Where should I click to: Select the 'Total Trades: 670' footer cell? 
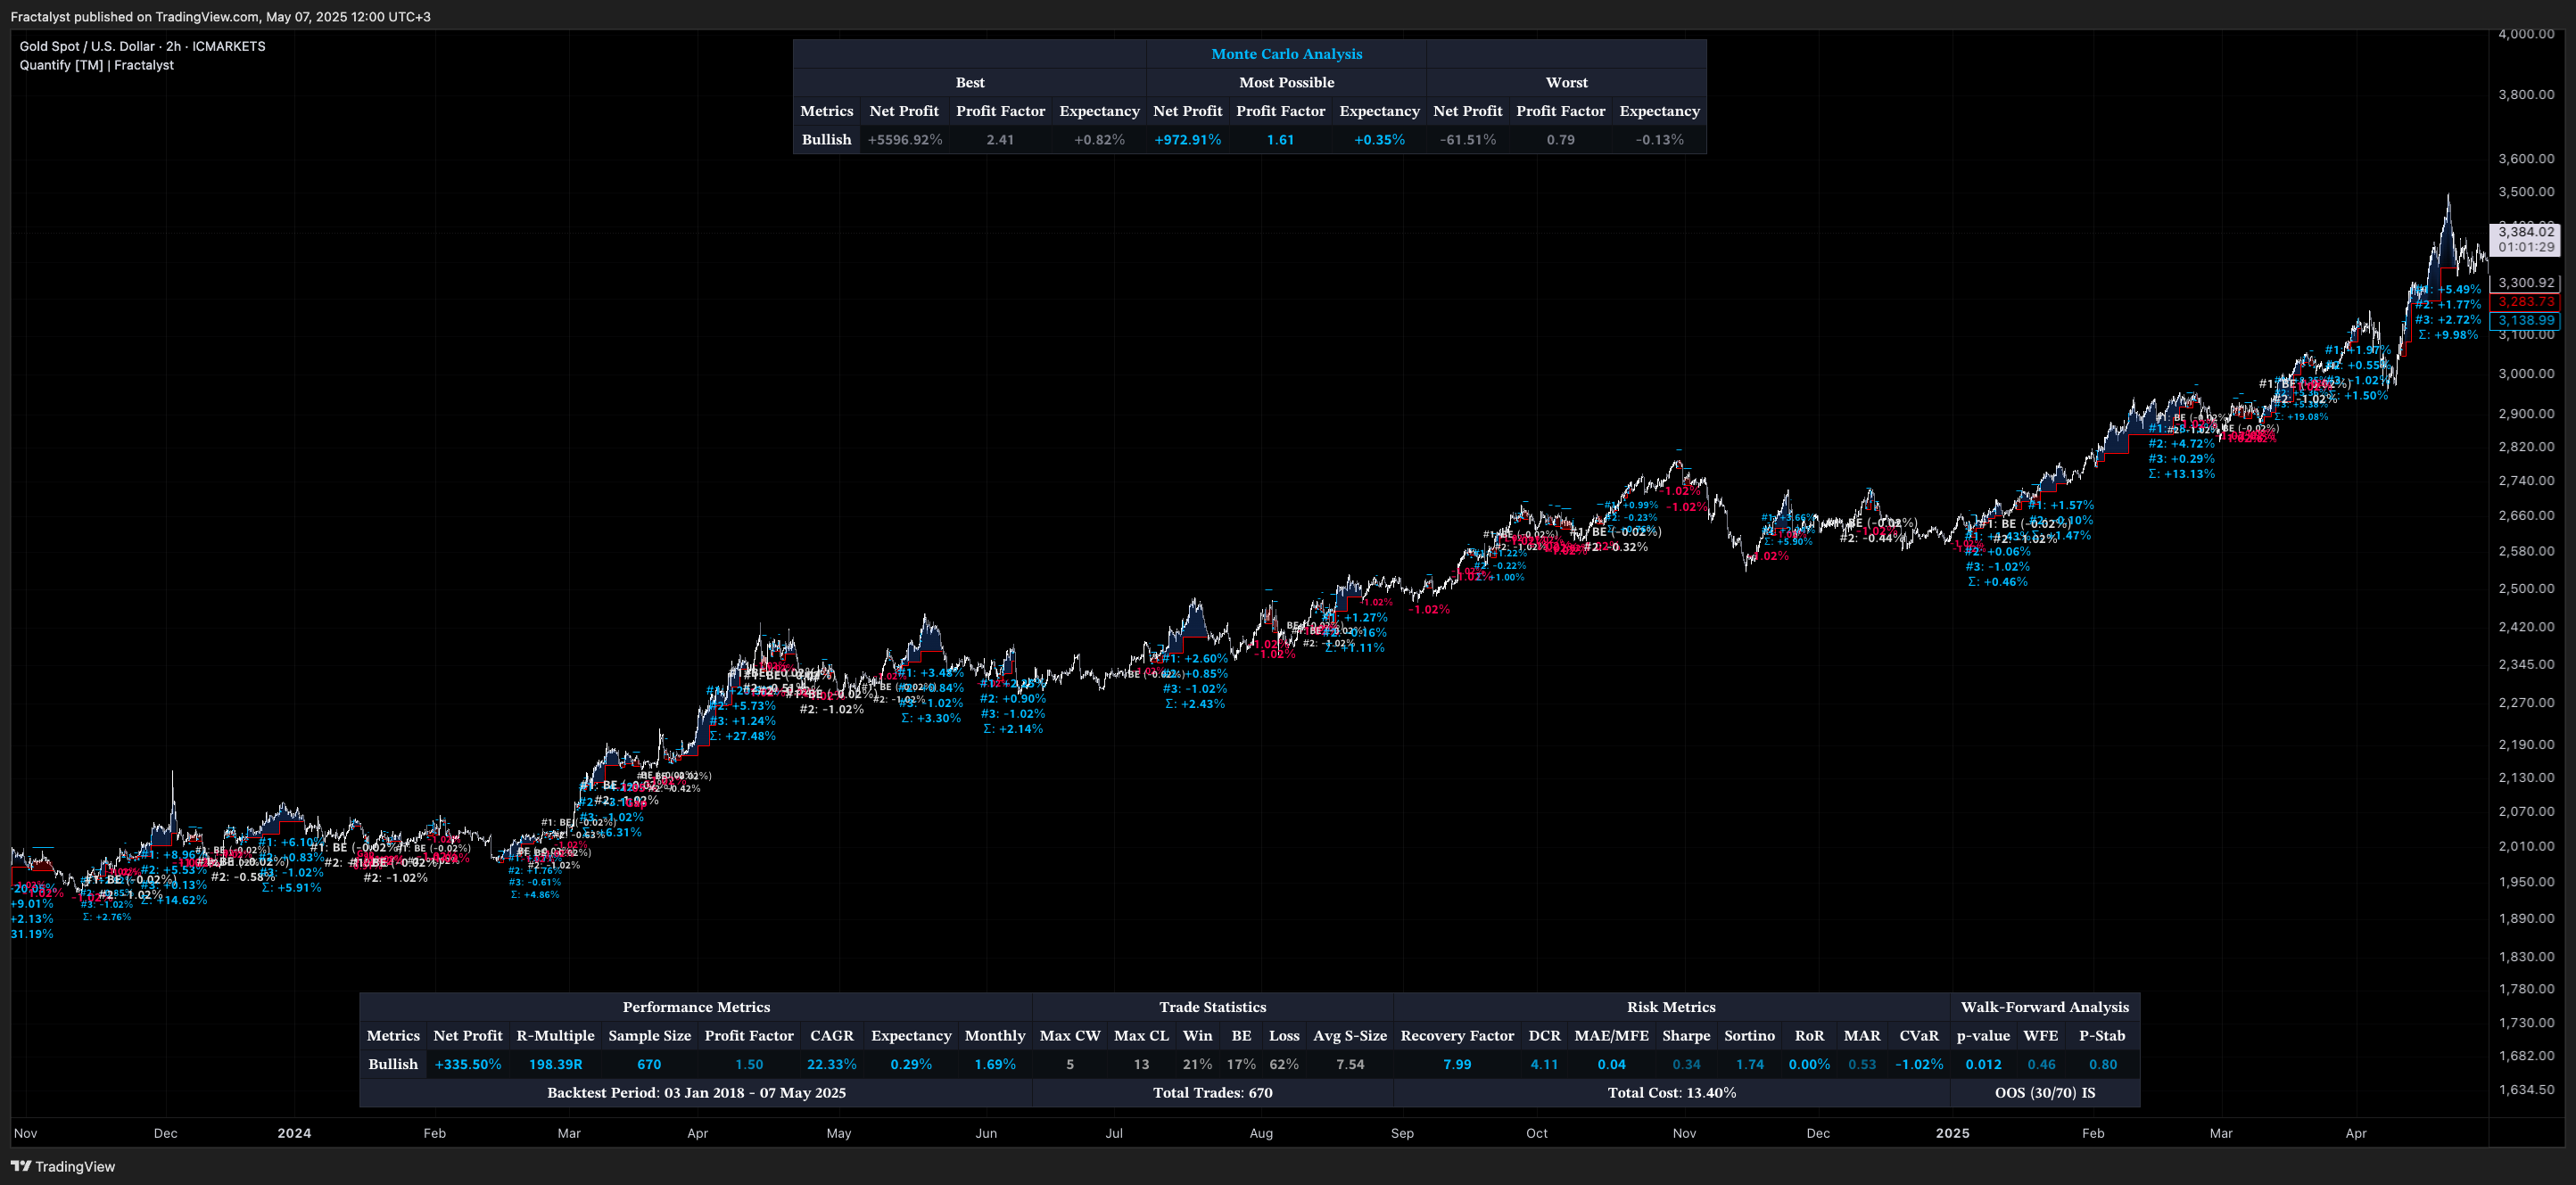tap(1212, 1092)
